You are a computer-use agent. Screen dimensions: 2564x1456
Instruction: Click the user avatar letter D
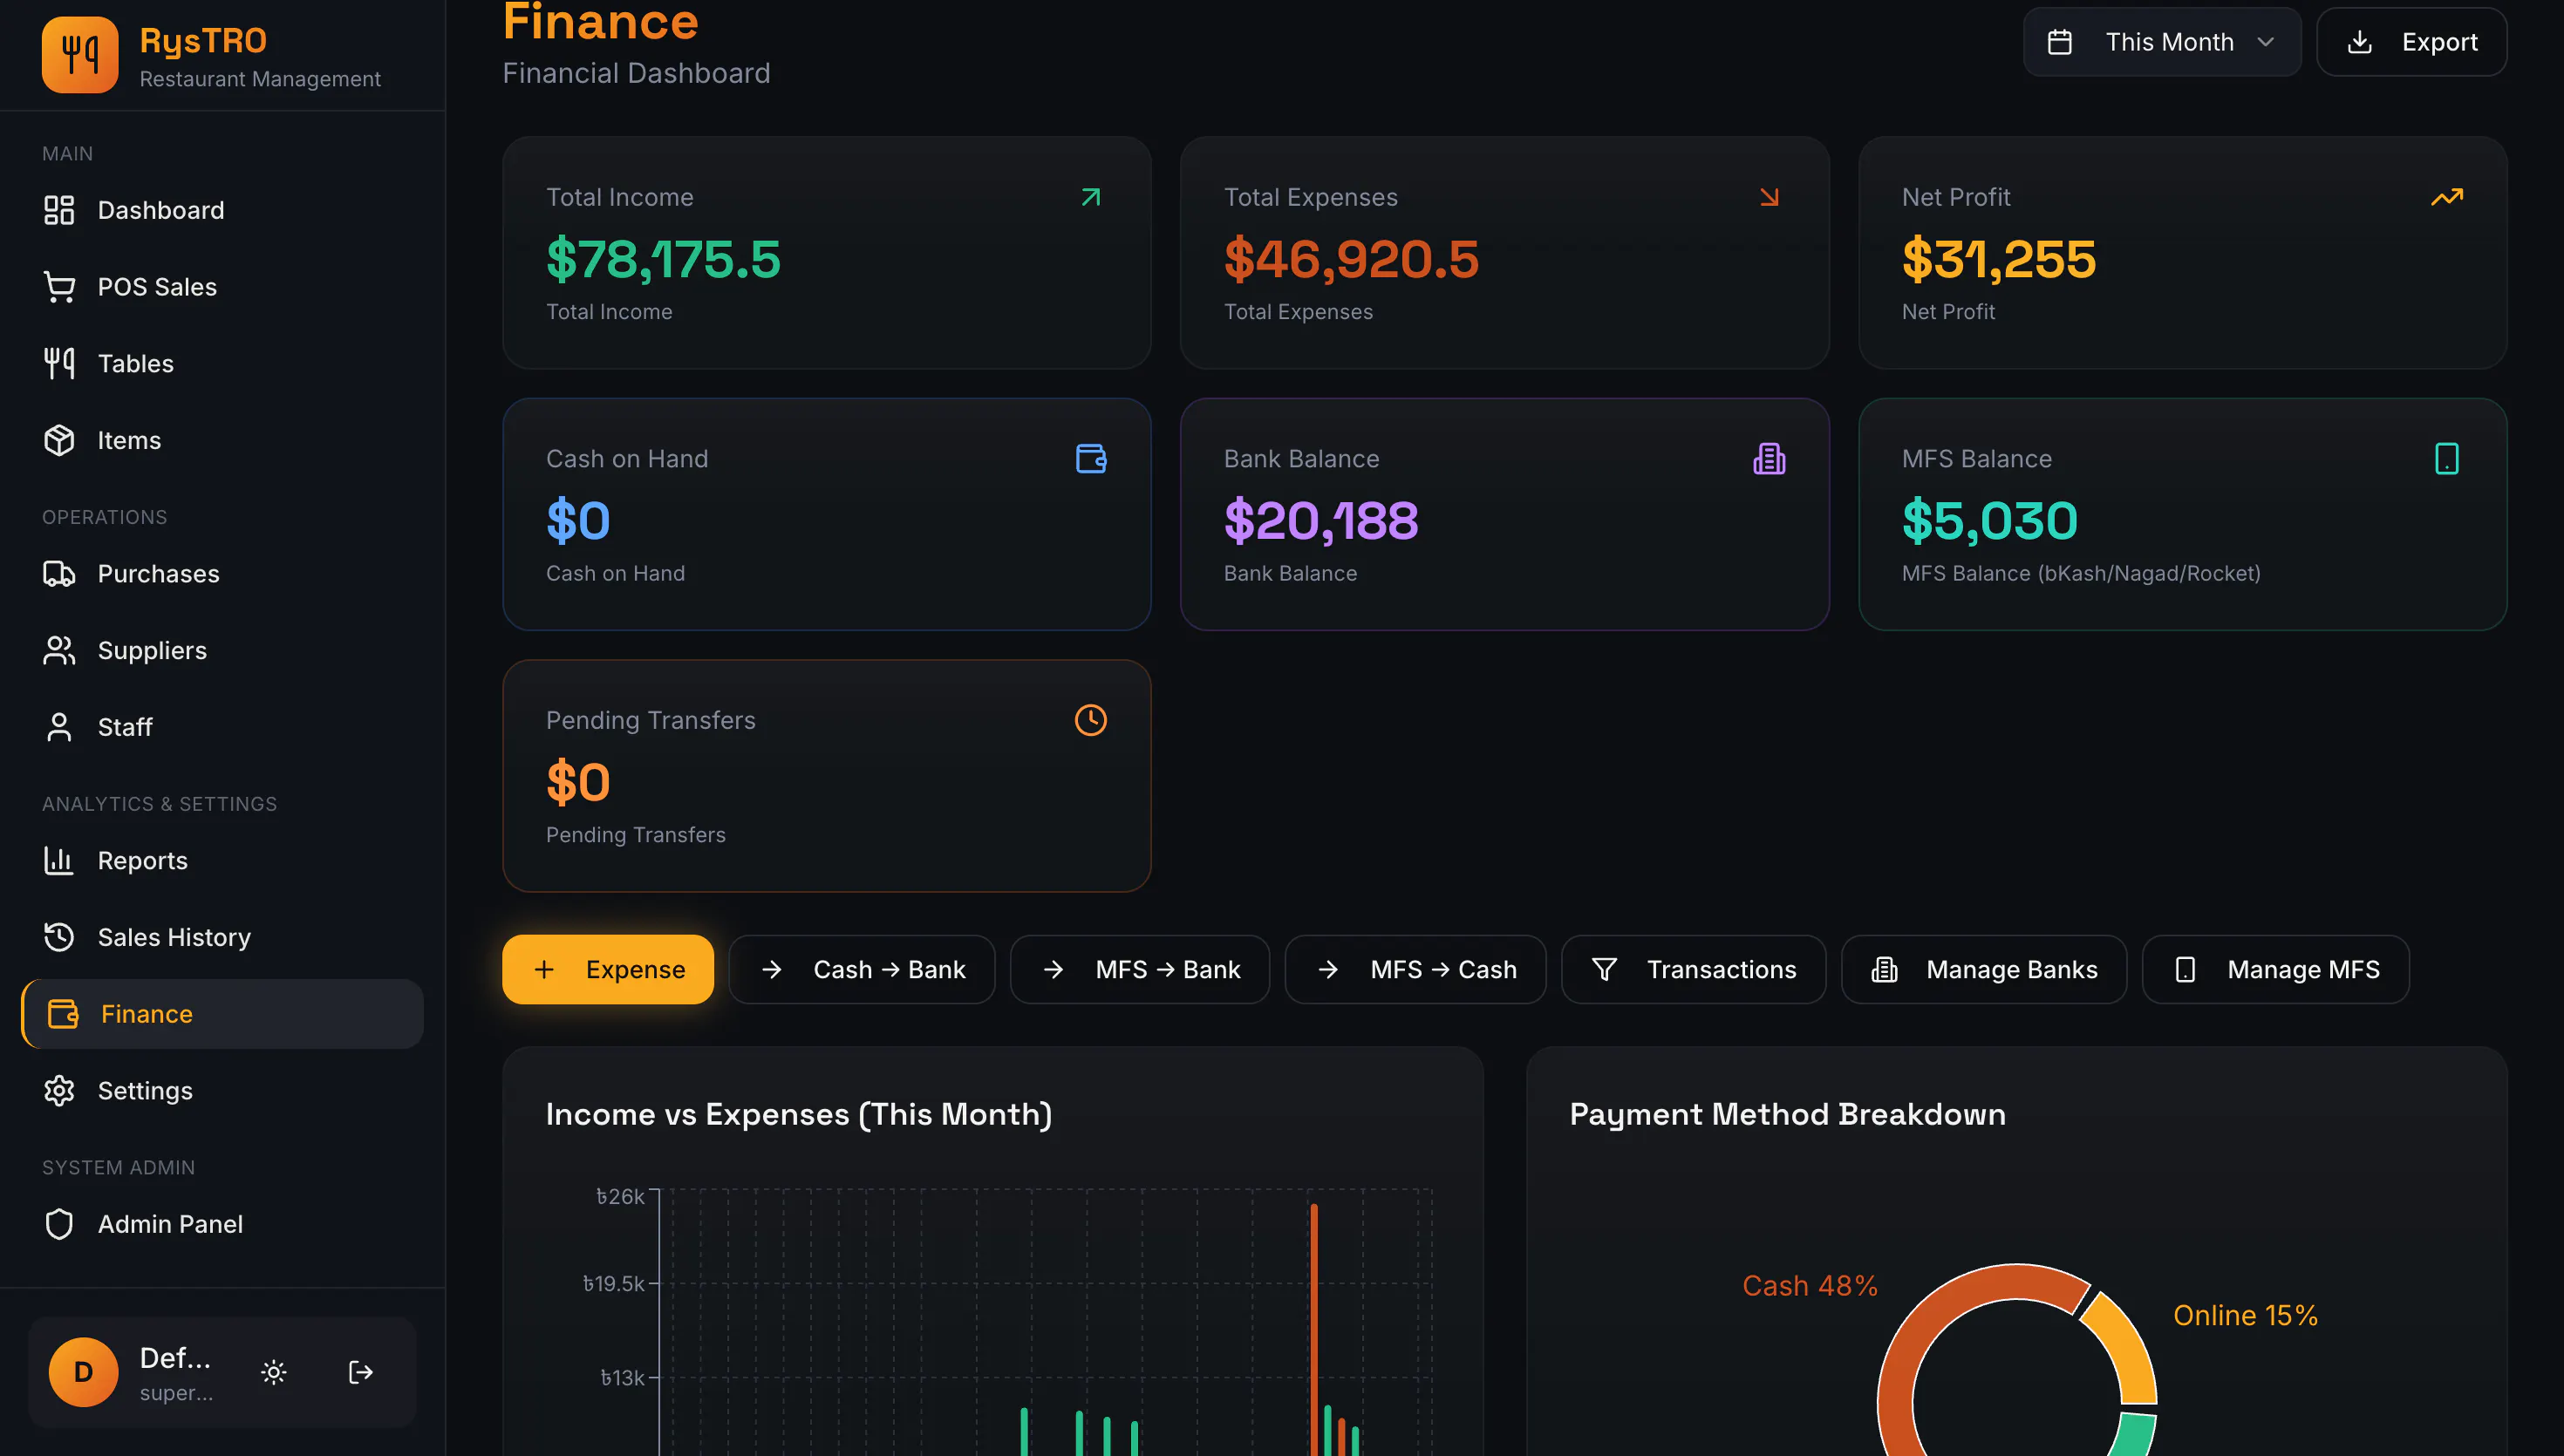pyautogui.click(x=84, y=1372)
